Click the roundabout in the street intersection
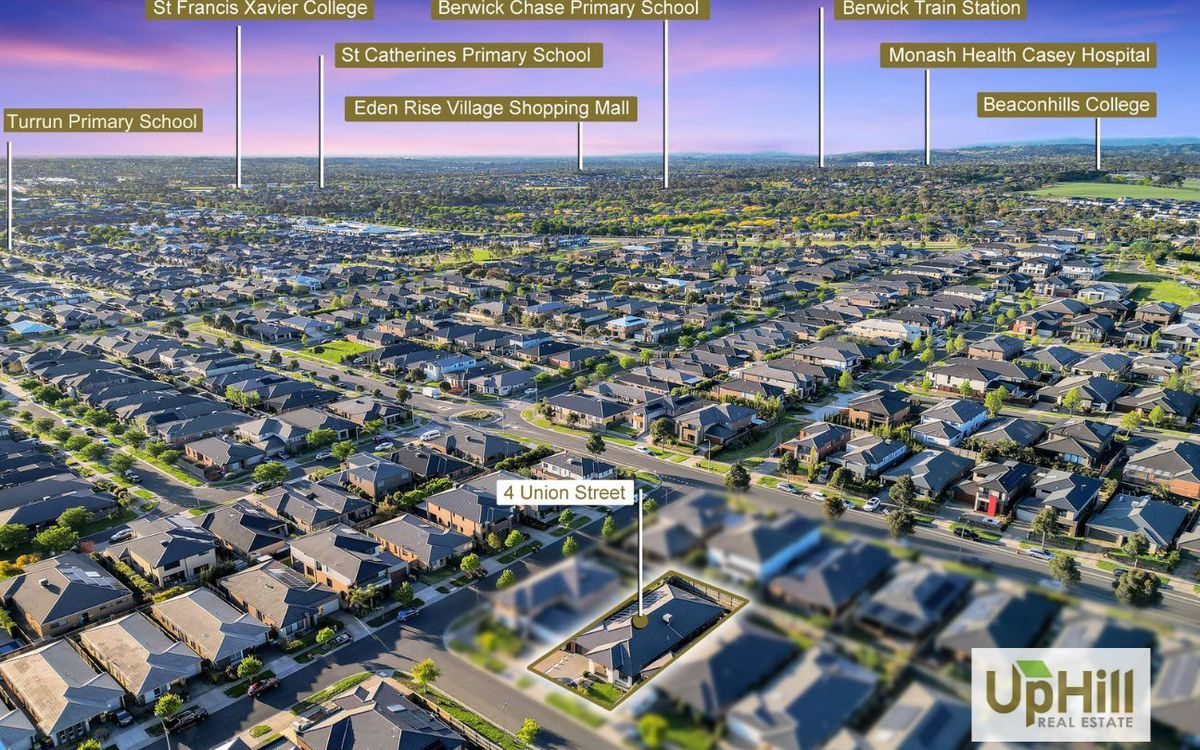 tap(476, 415)
